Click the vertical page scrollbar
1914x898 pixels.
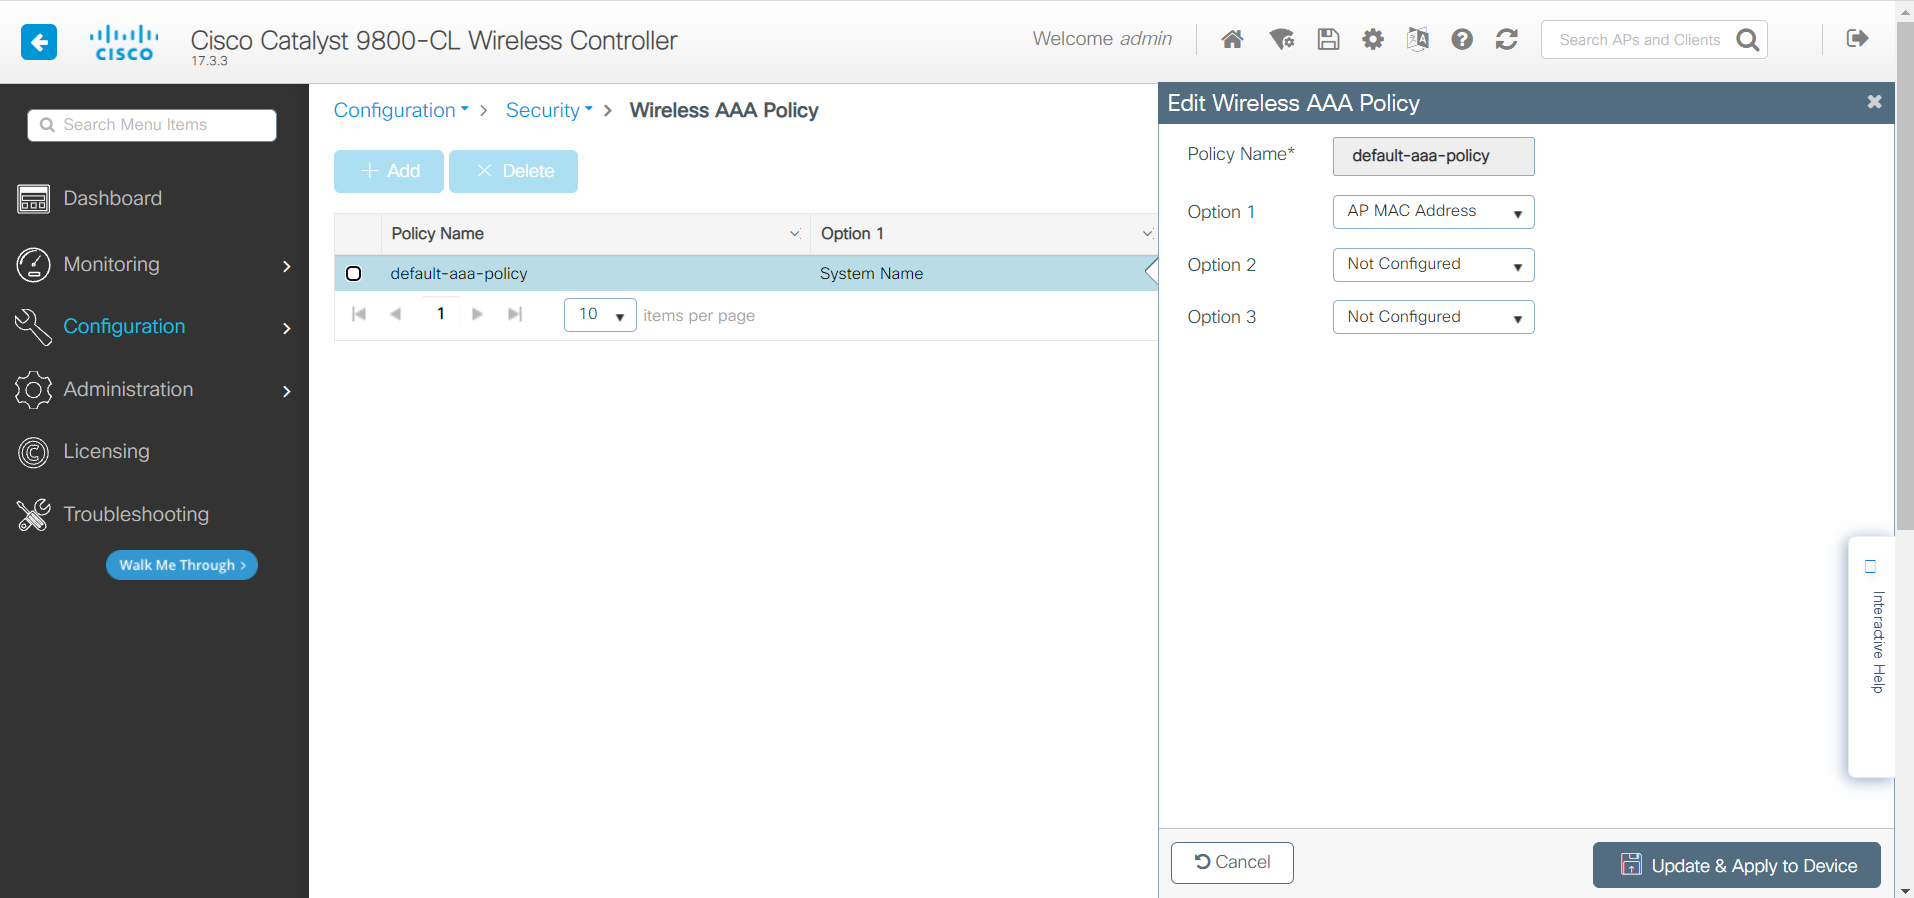1904,275
